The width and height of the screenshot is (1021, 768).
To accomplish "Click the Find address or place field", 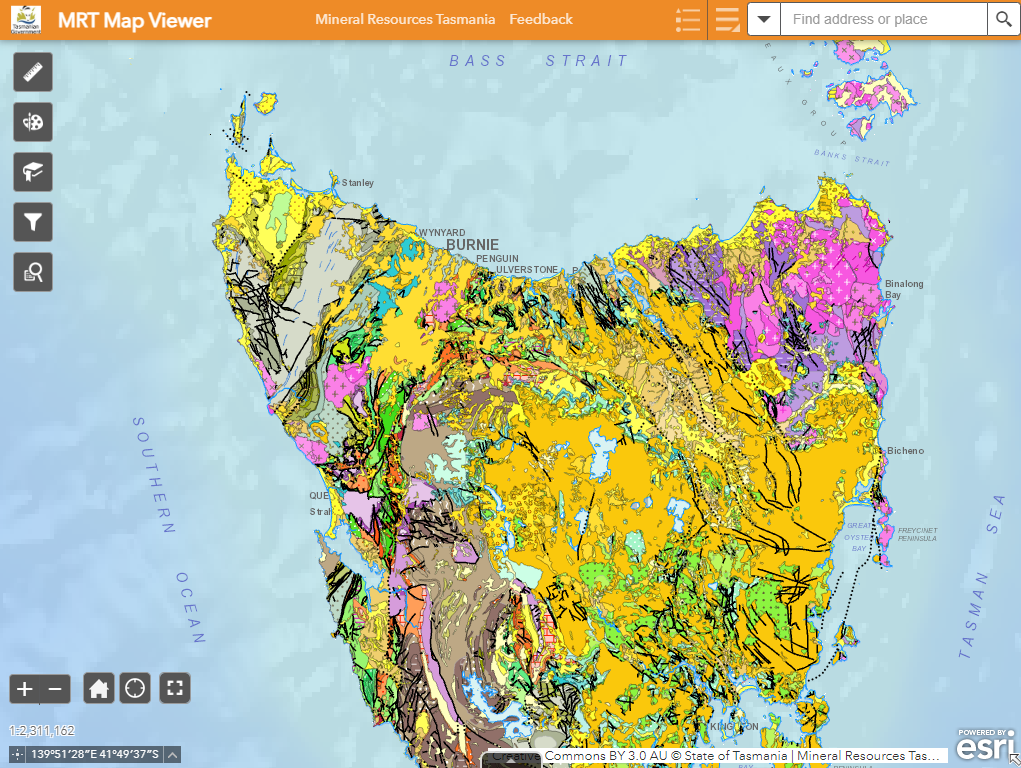I will coord(883,19).
